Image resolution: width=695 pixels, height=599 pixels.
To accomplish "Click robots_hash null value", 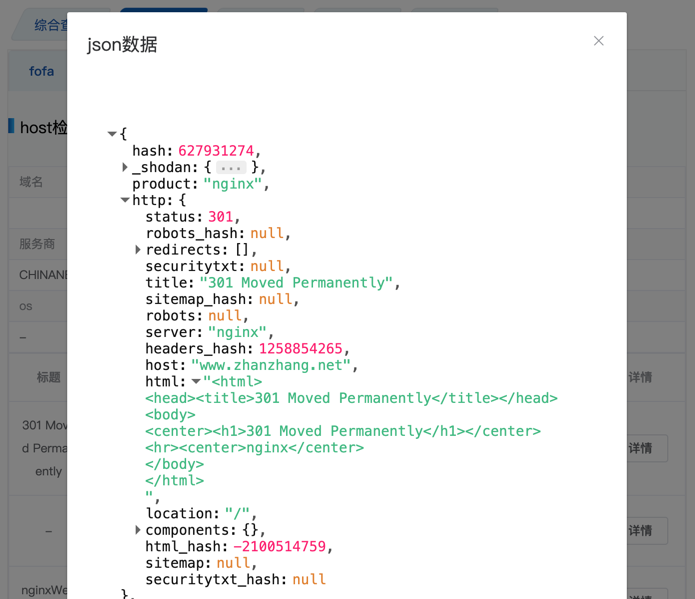I will click(267, 233).
